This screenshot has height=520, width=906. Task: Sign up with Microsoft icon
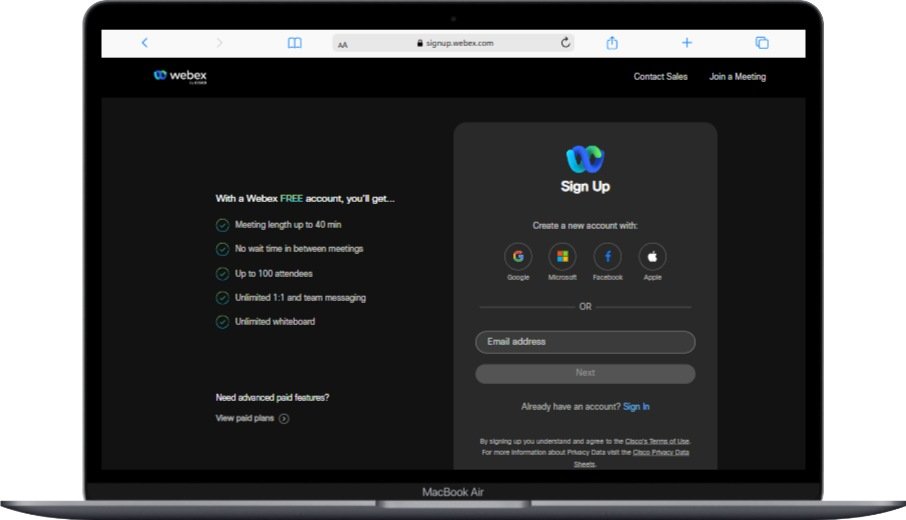(x=562, y=257)
